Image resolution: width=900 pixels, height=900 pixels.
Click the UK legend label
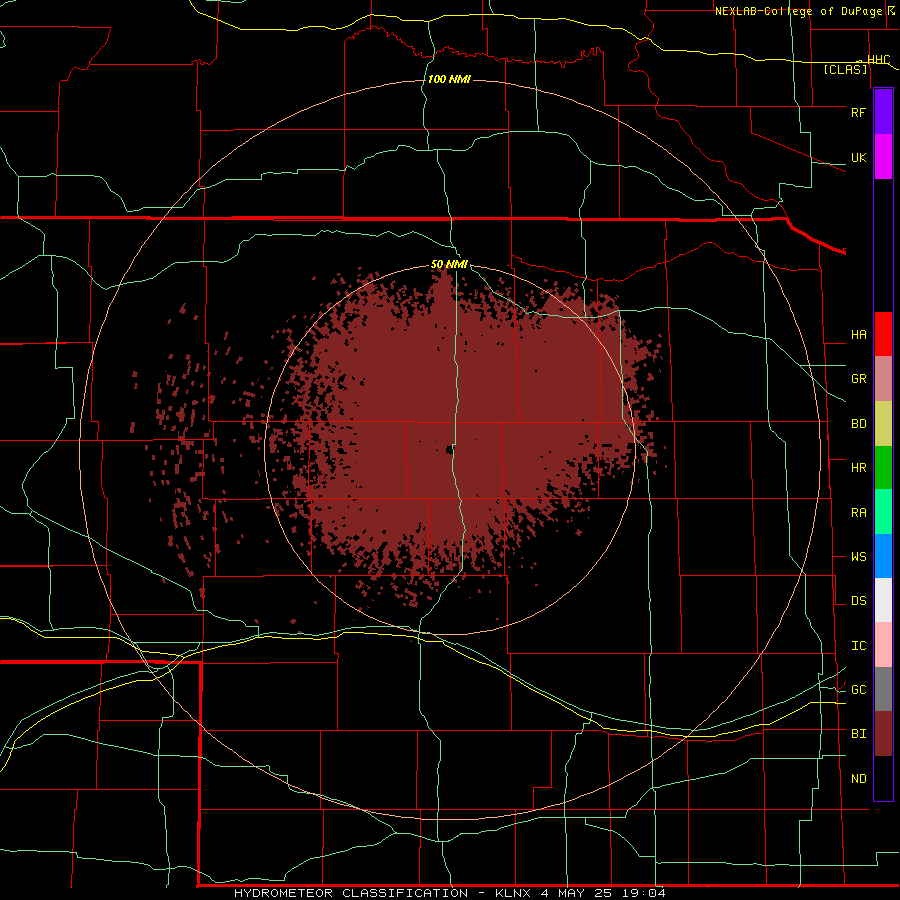(858, 157)
